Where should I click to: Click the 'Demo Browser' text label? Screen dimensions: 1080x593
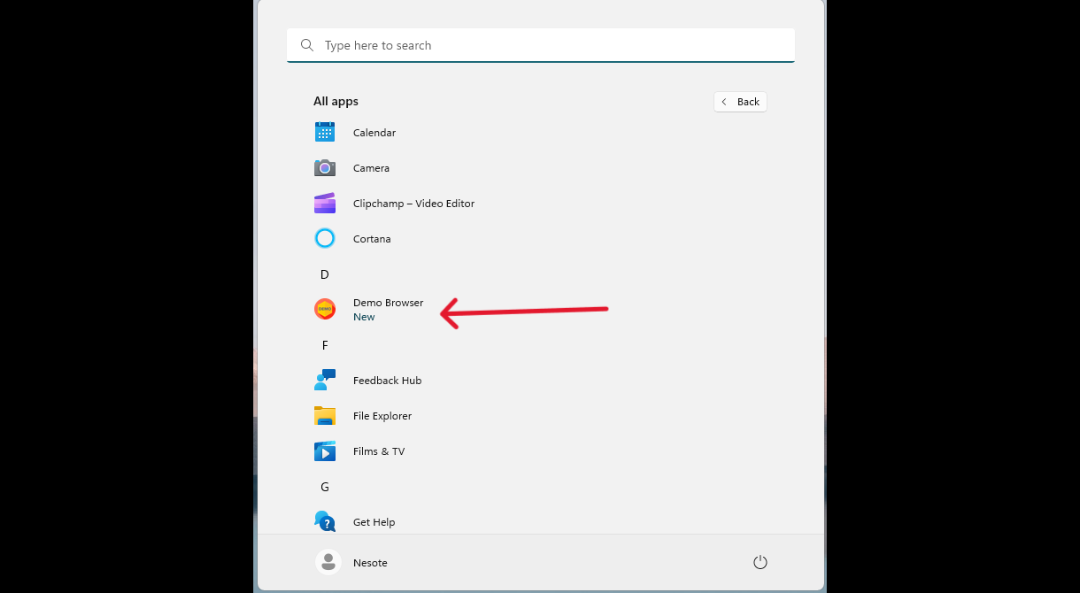pyautogui.click(x=388, y=302)
